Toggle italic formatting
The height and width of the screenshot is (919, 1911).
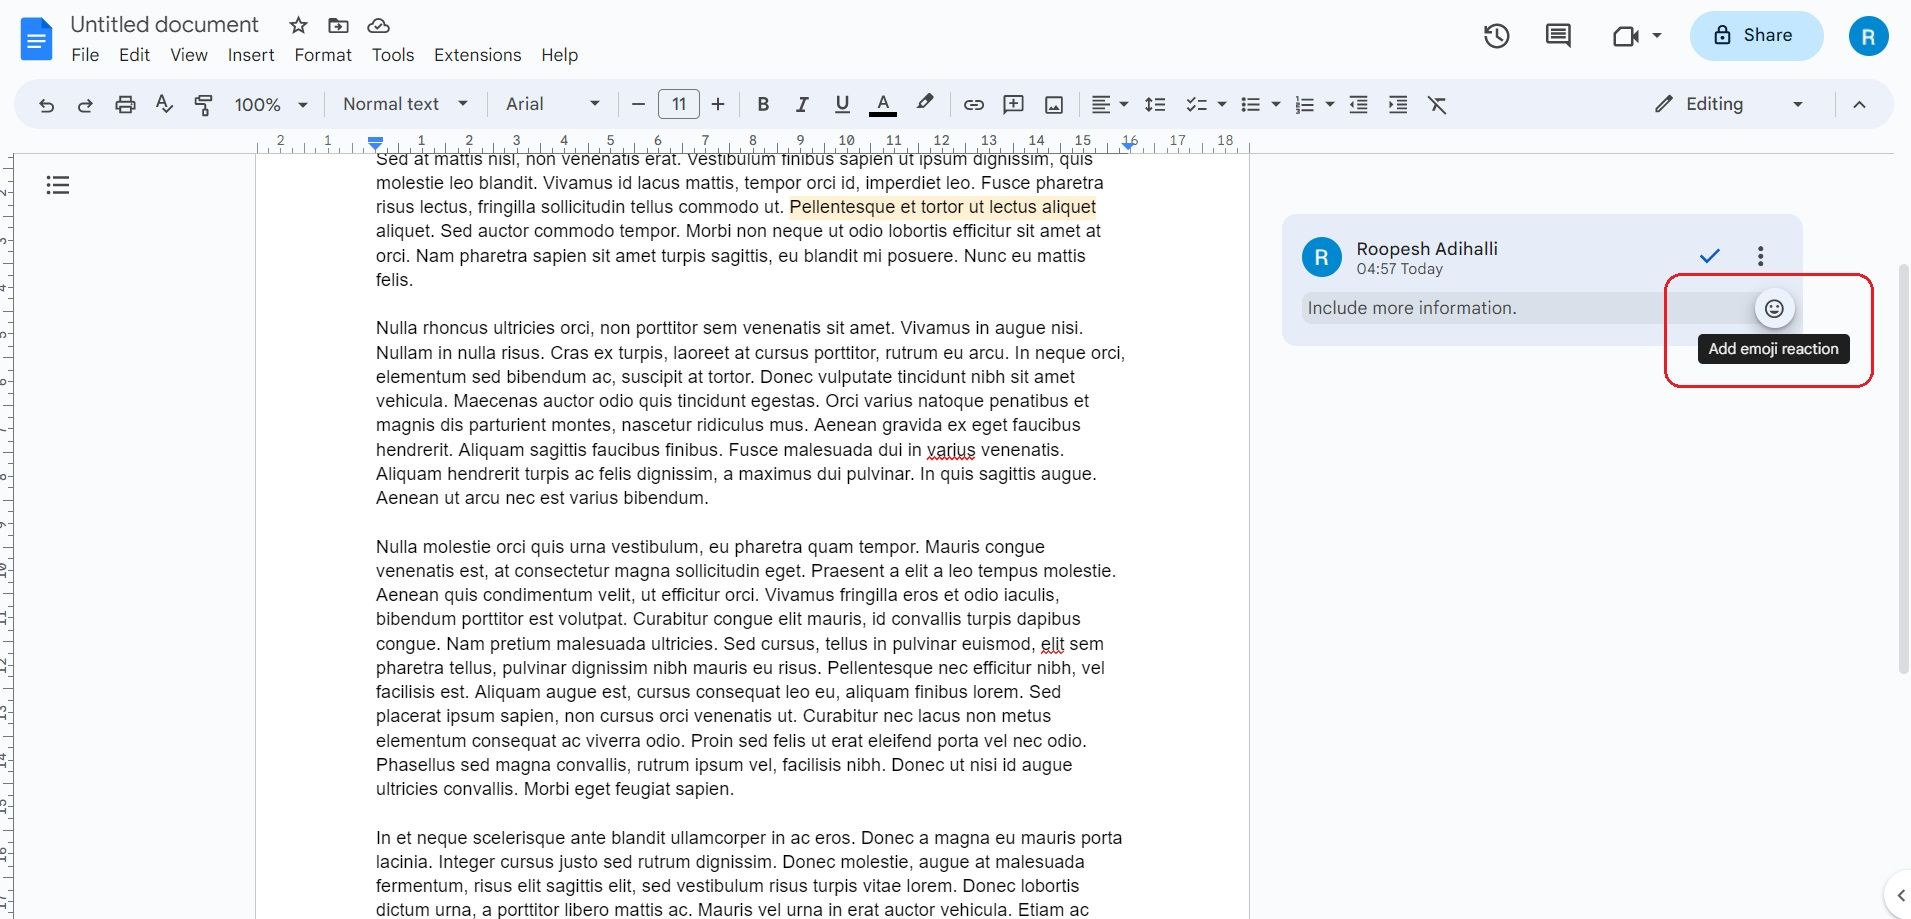802,104
